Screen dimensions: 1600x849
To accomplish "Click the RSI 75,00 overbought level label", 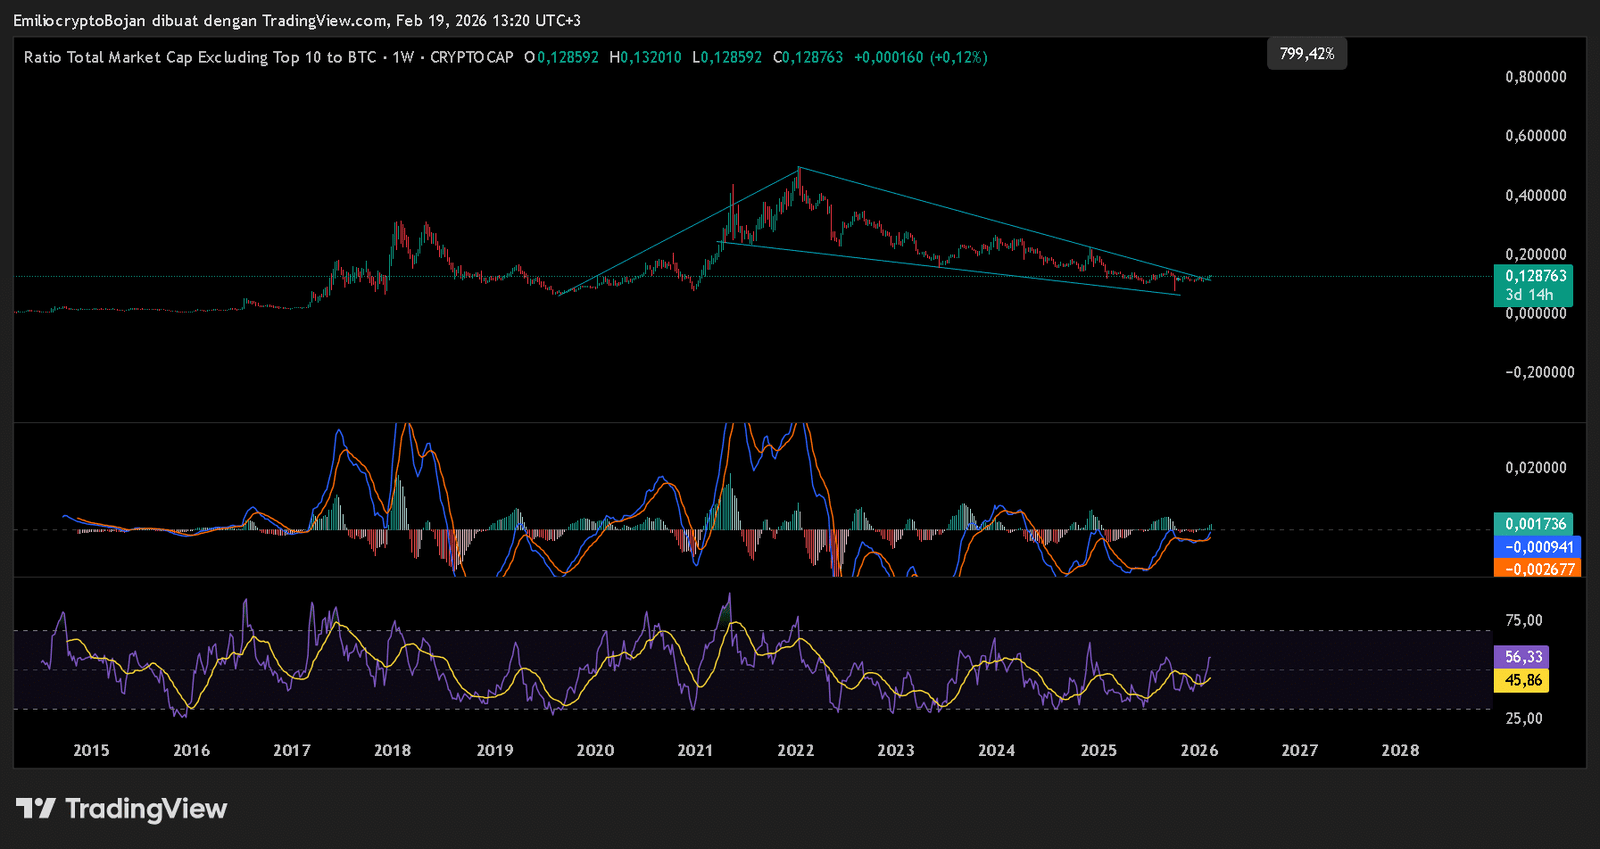I will 1523,620.
